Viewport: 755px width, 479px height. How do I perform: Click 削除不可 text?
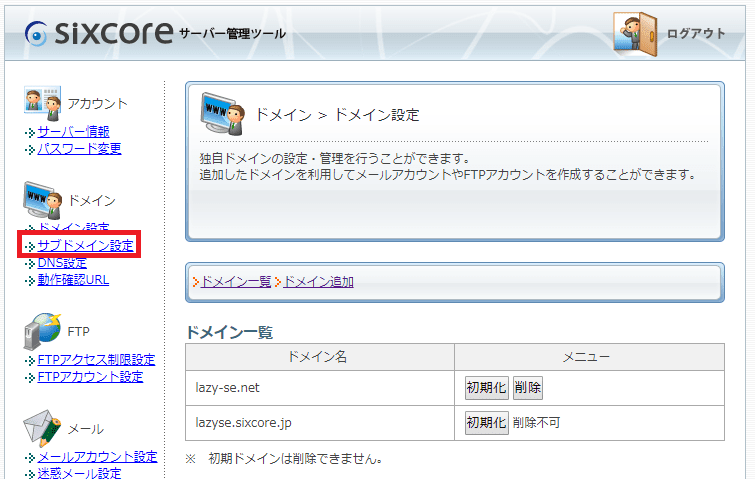click(x=536, y=423)
